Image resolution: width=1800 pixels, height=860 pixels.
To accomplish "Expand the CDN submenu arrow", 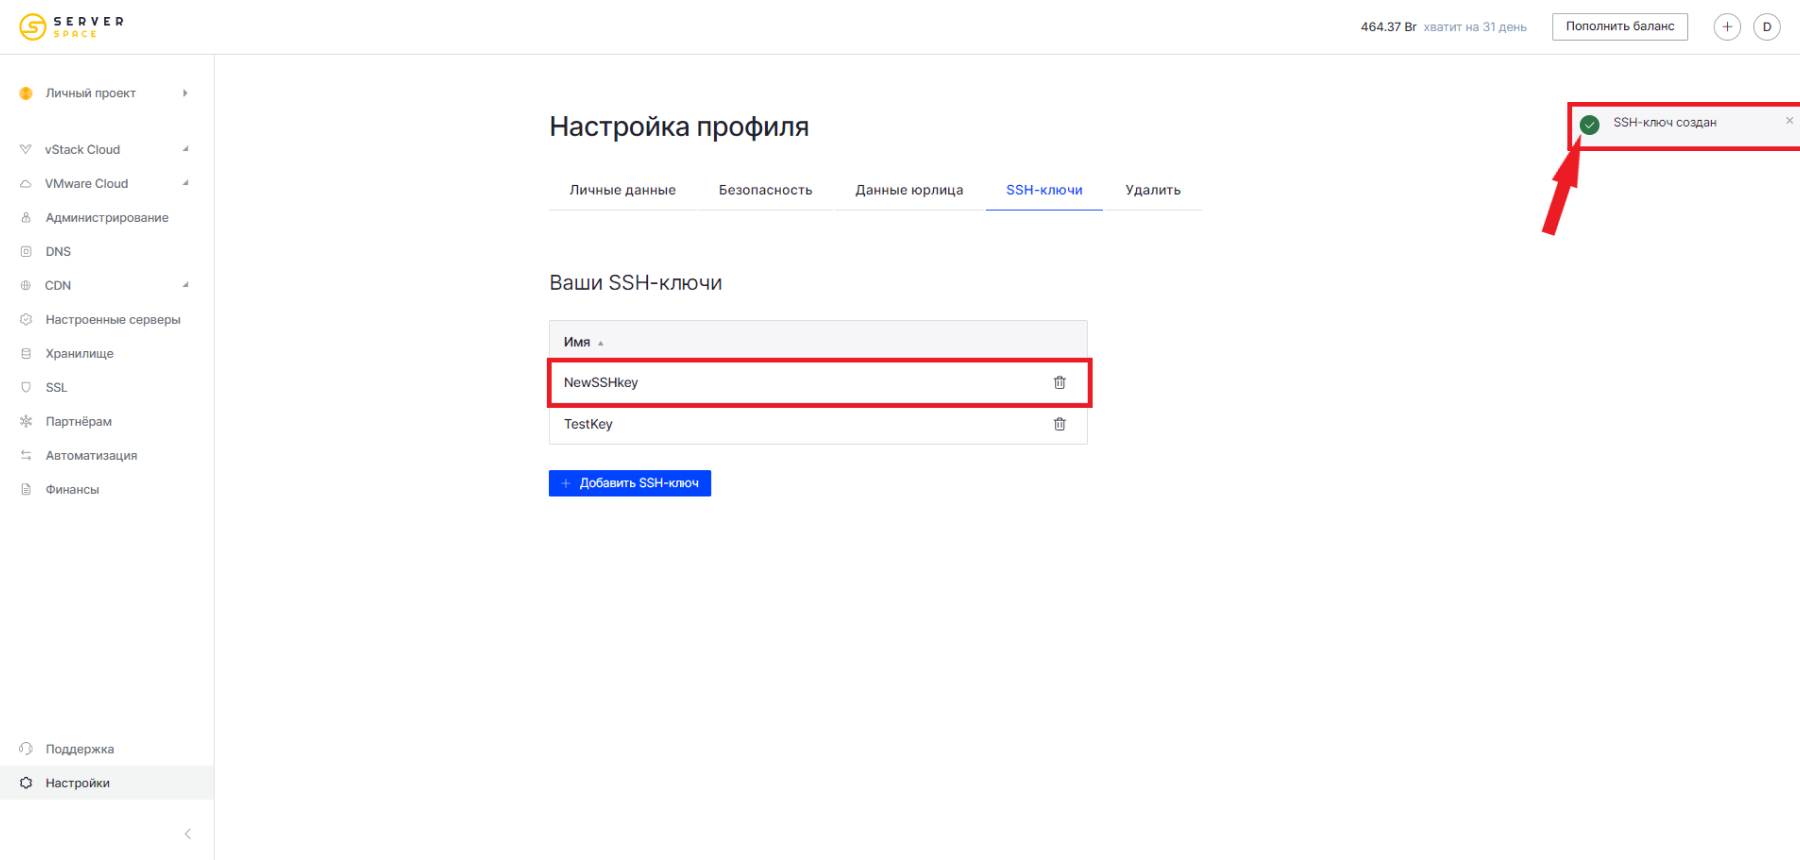I will coord(185,285).
